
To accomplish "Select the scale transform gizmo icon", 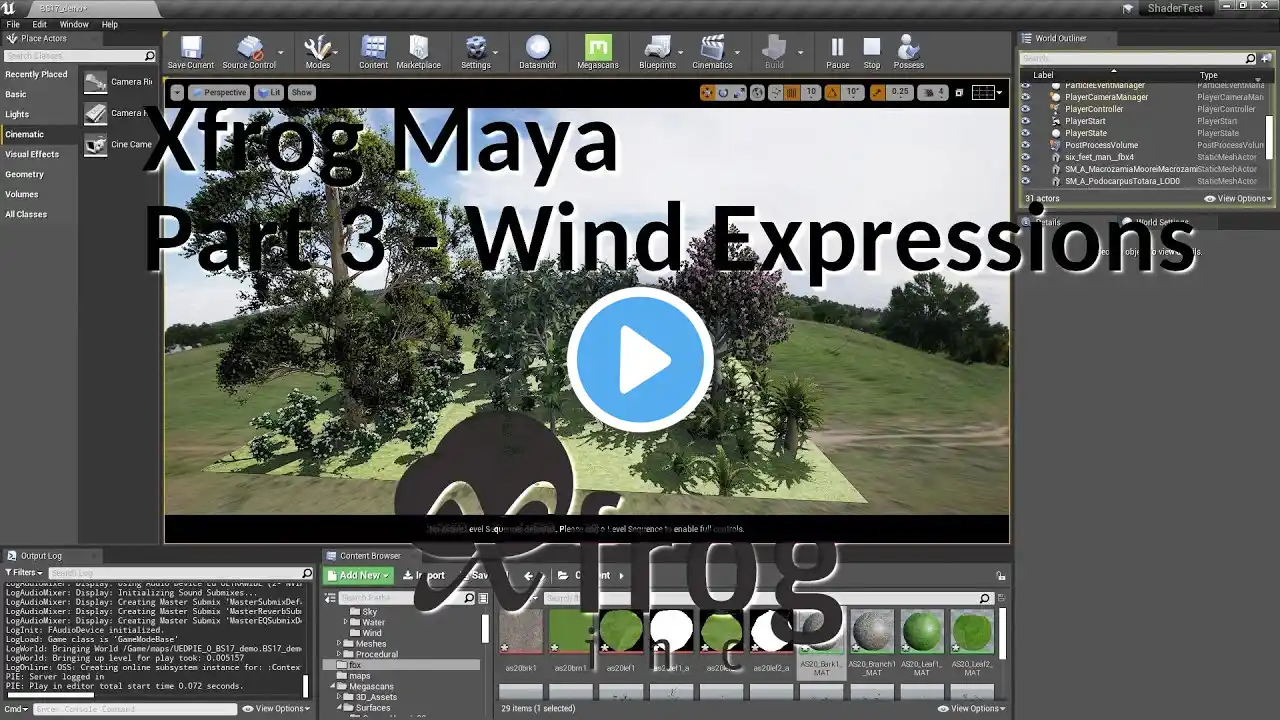I will coord(739,92).
